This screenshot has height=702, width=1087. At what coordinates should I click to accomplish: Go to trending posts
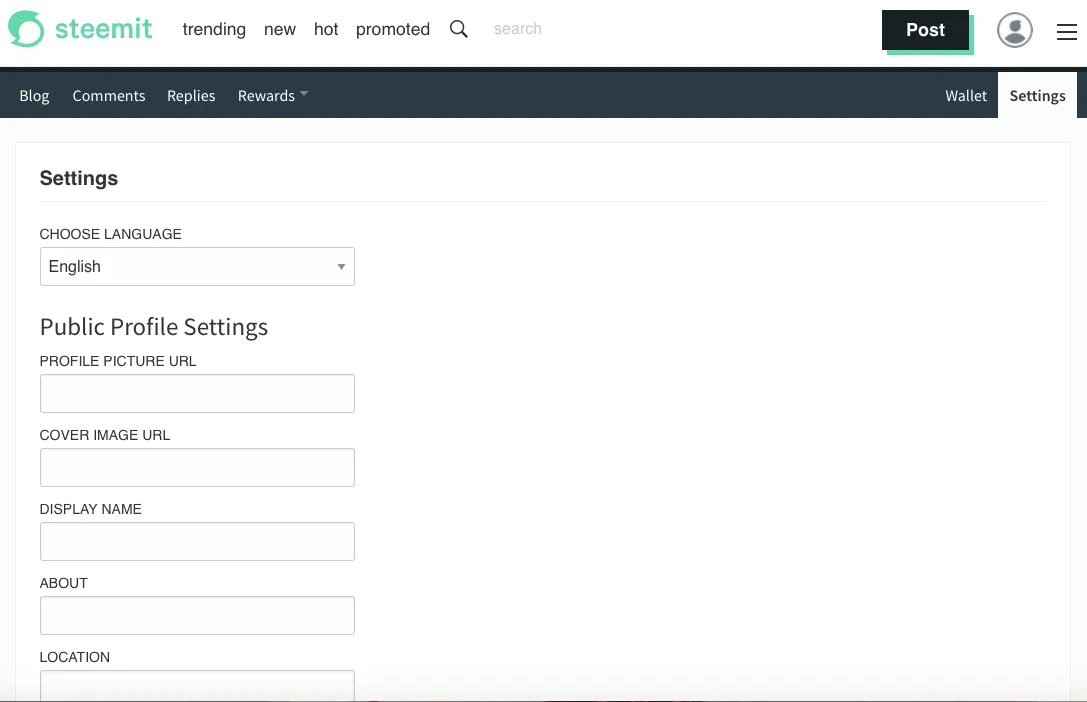point(214,29)
